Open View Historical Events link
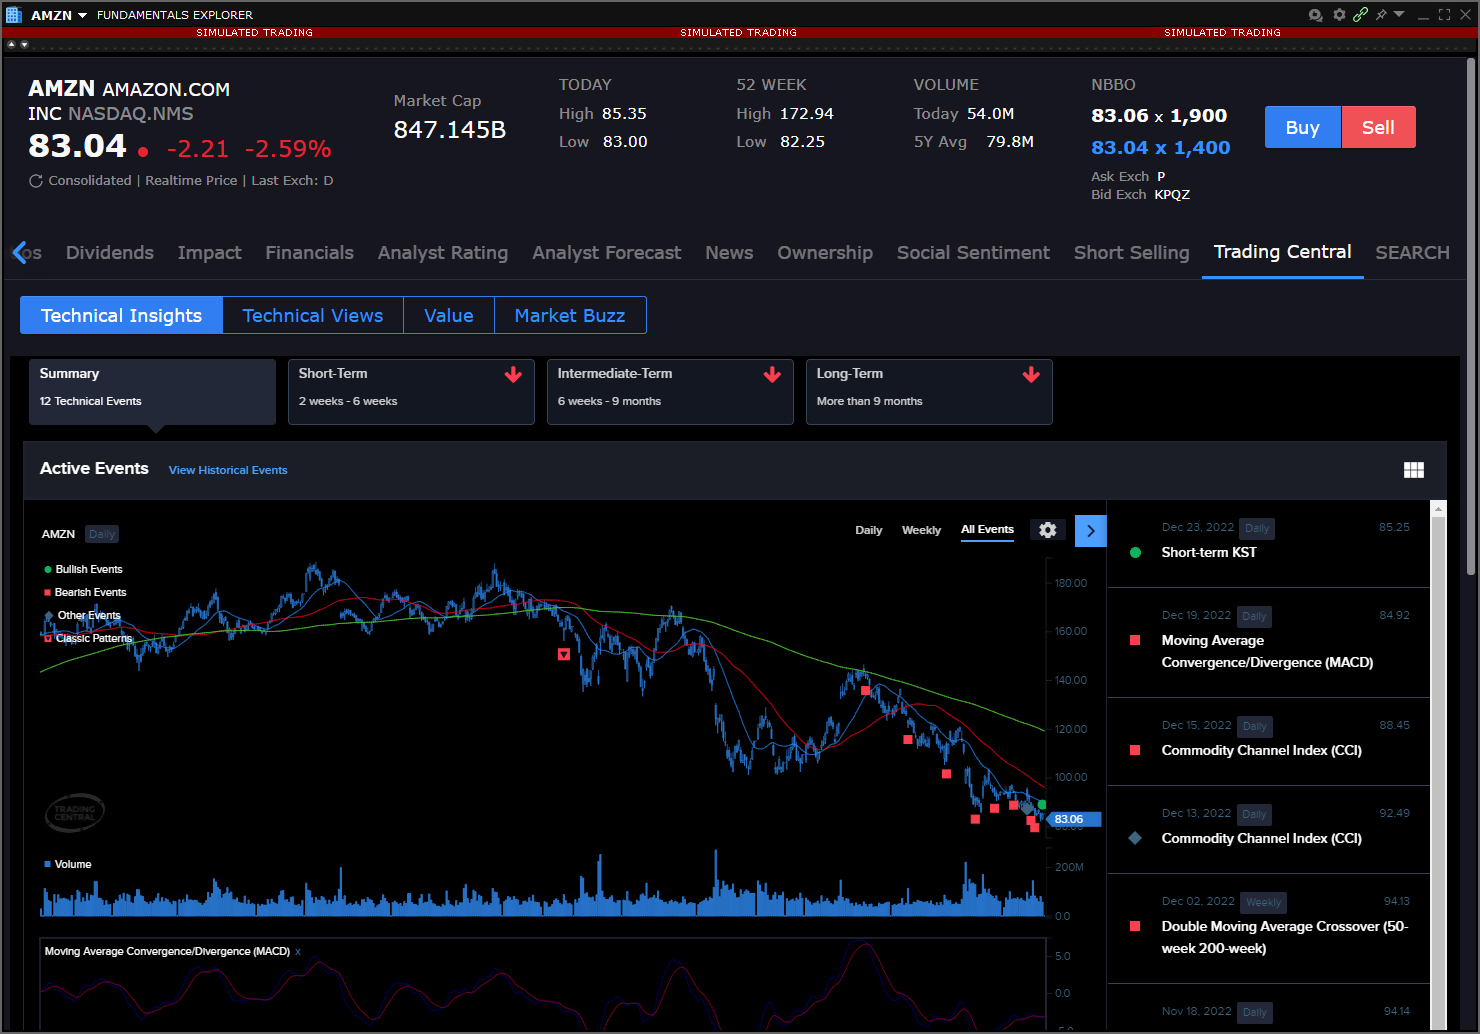The width and height of the screenshot is (1480, 1034). [x=228, y=470]
